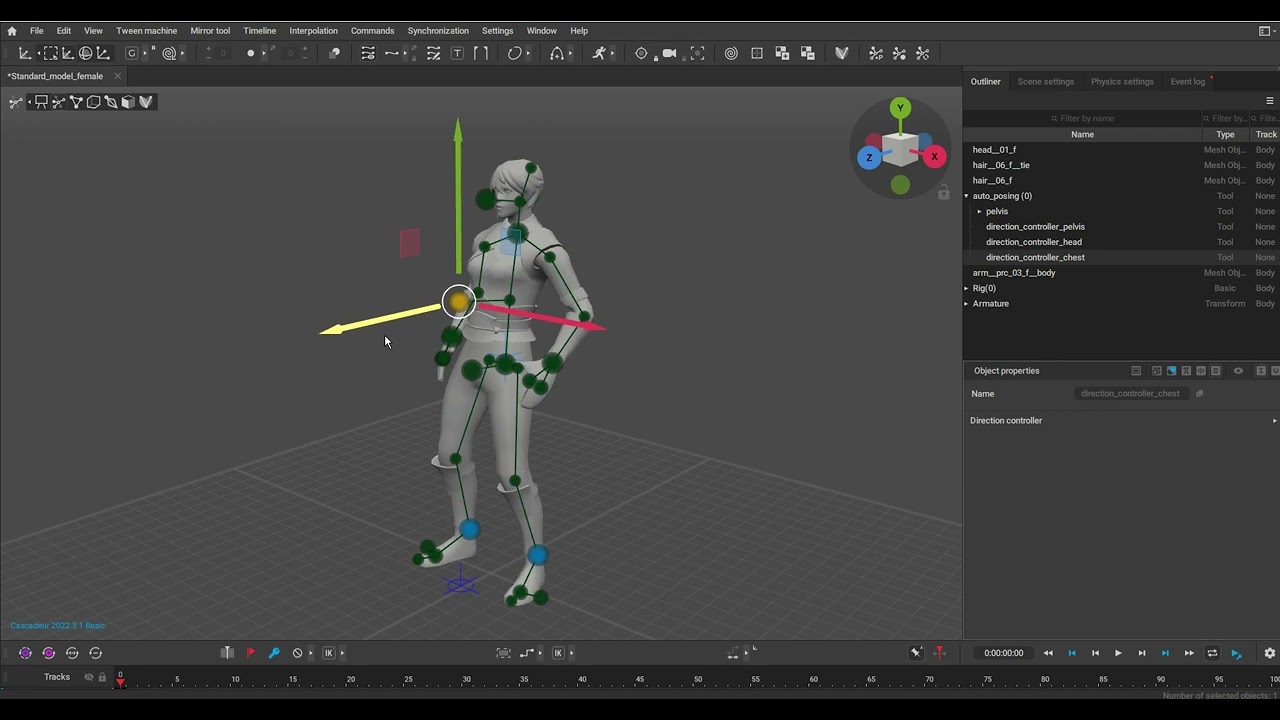
Task: Click the spiral rotation icon near G button
Action: (169, 53)
